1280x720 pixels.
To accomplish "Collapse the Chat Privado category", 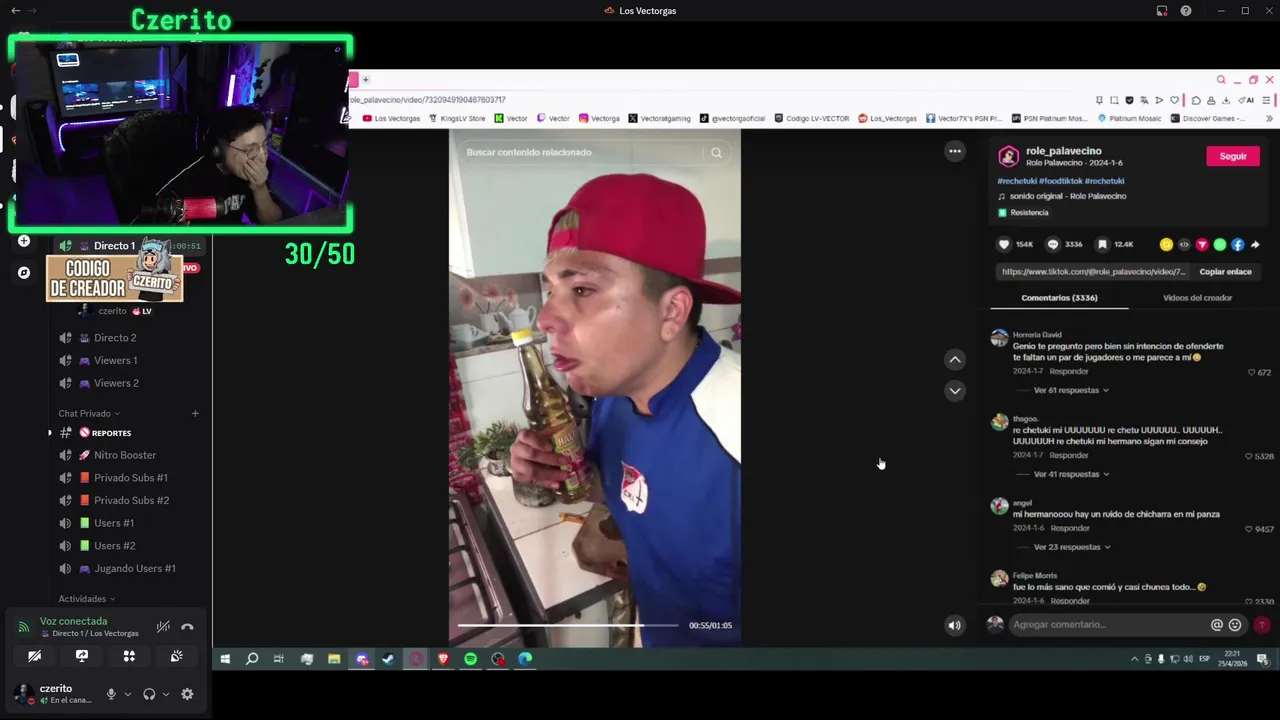I will pos(89,413).
